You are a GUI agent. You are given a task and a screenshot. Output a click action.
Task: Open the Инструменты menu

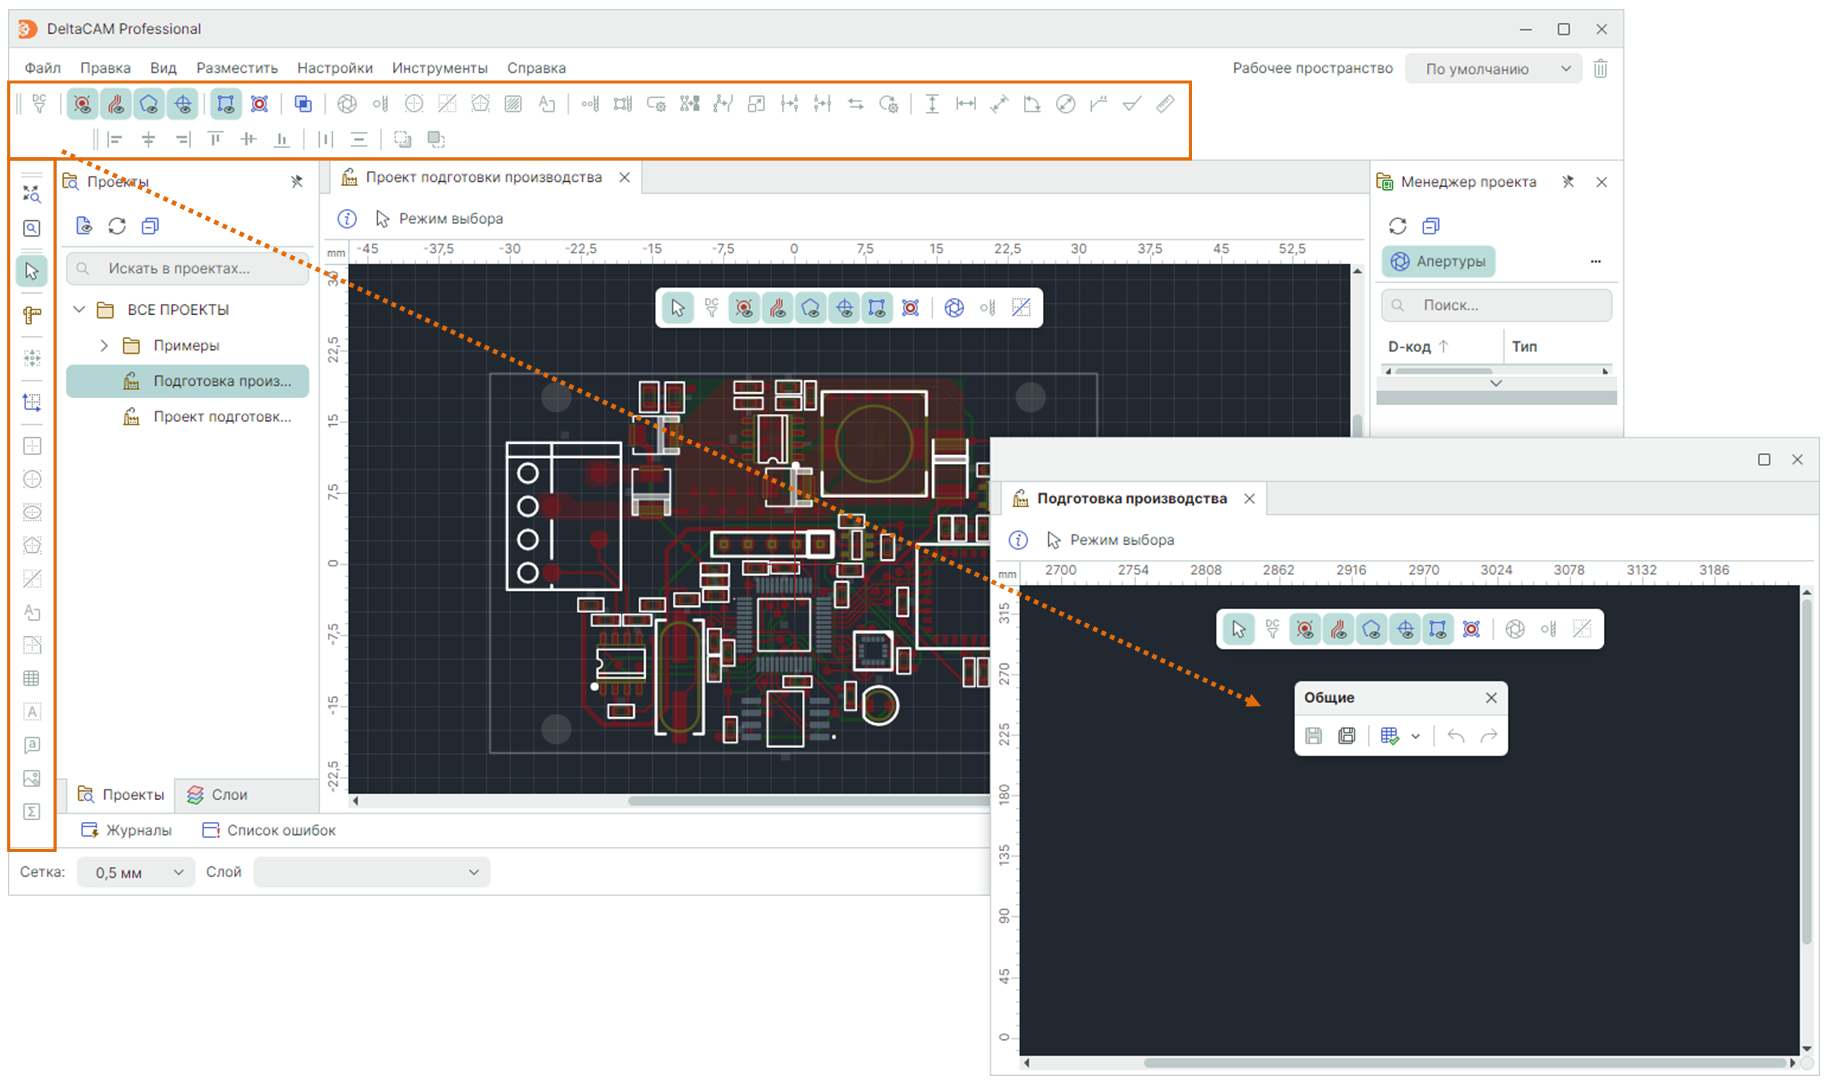coord(439,68)
